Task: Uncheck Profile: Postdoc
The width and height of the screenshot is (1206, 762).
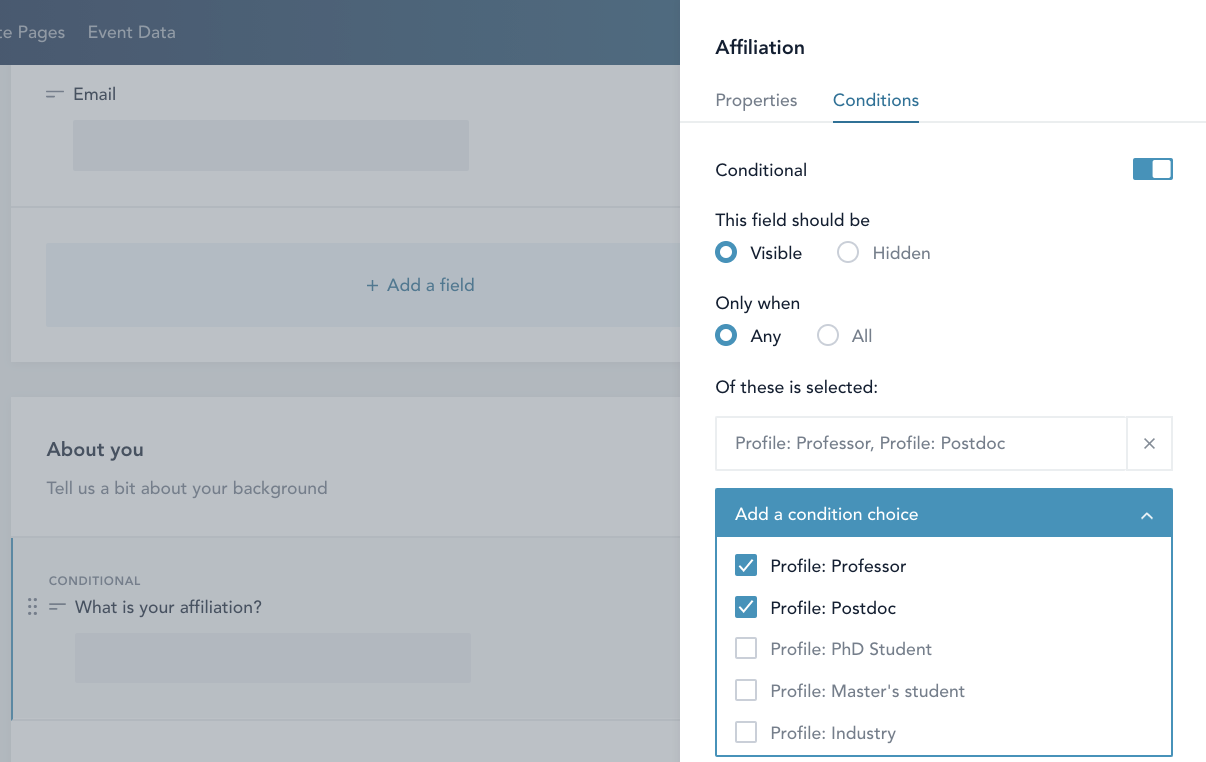Action: (745, 607)
